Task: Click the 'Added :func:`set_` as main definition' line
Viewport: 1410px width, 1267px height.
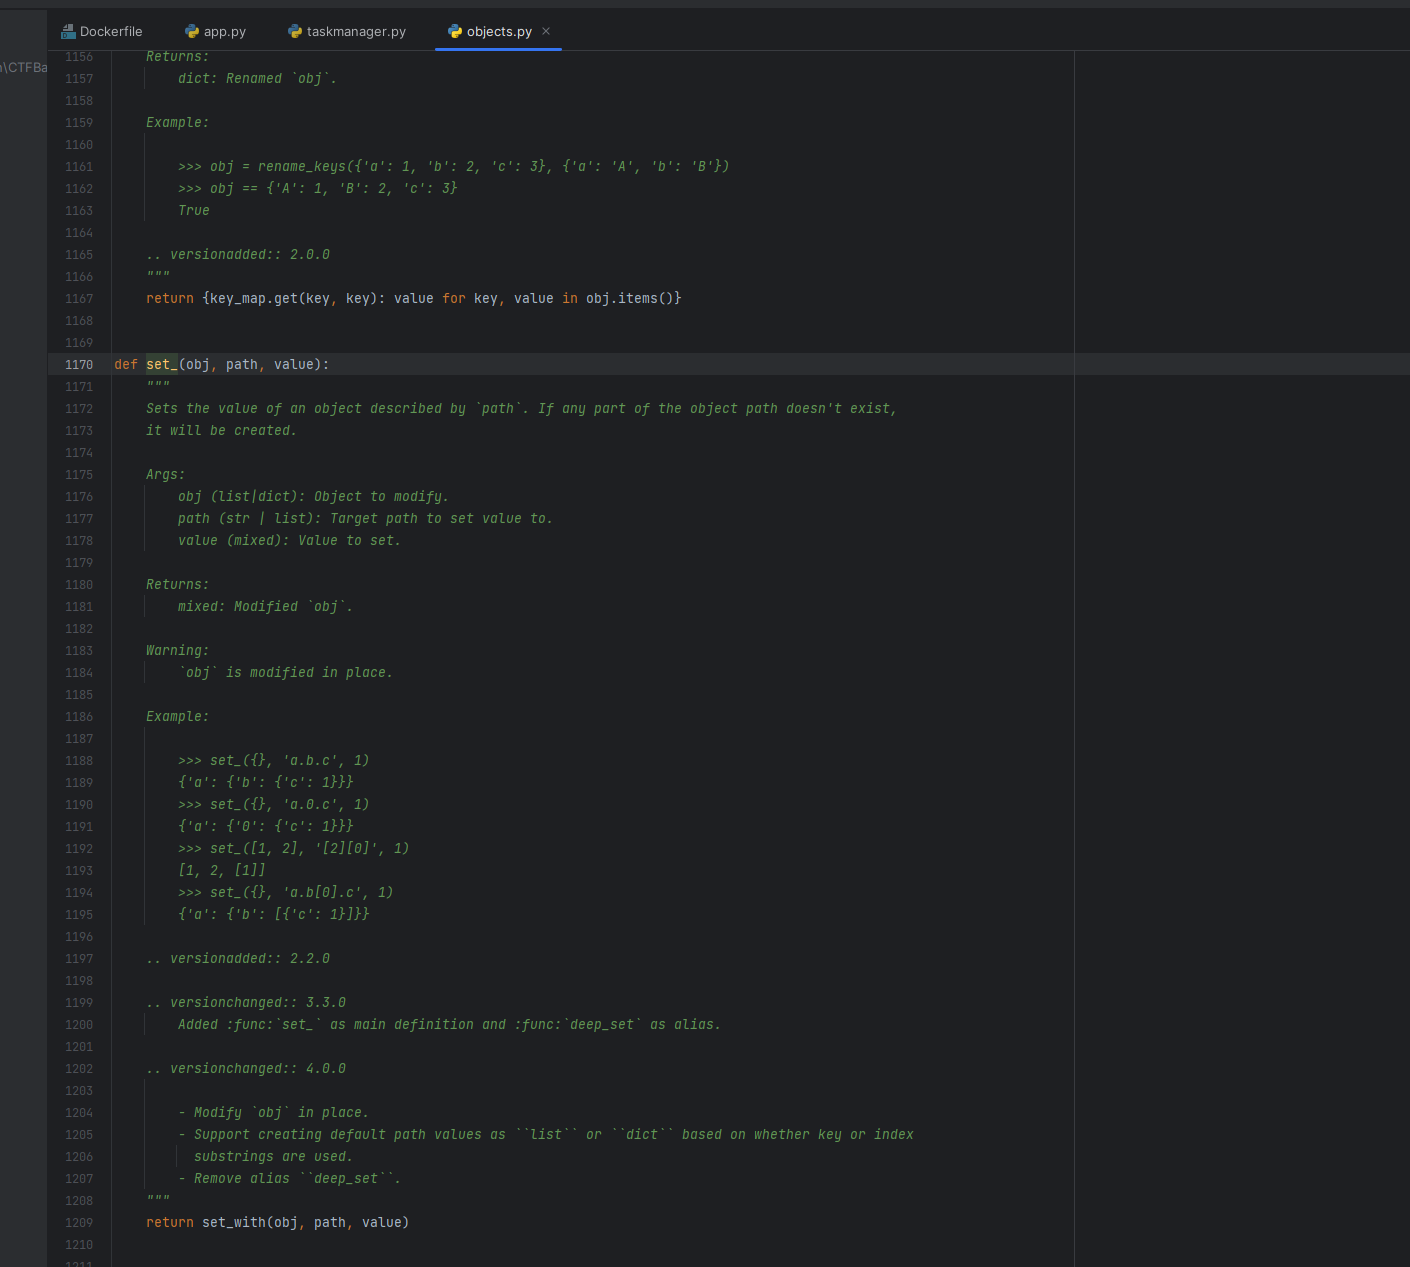Action: 449,1024
